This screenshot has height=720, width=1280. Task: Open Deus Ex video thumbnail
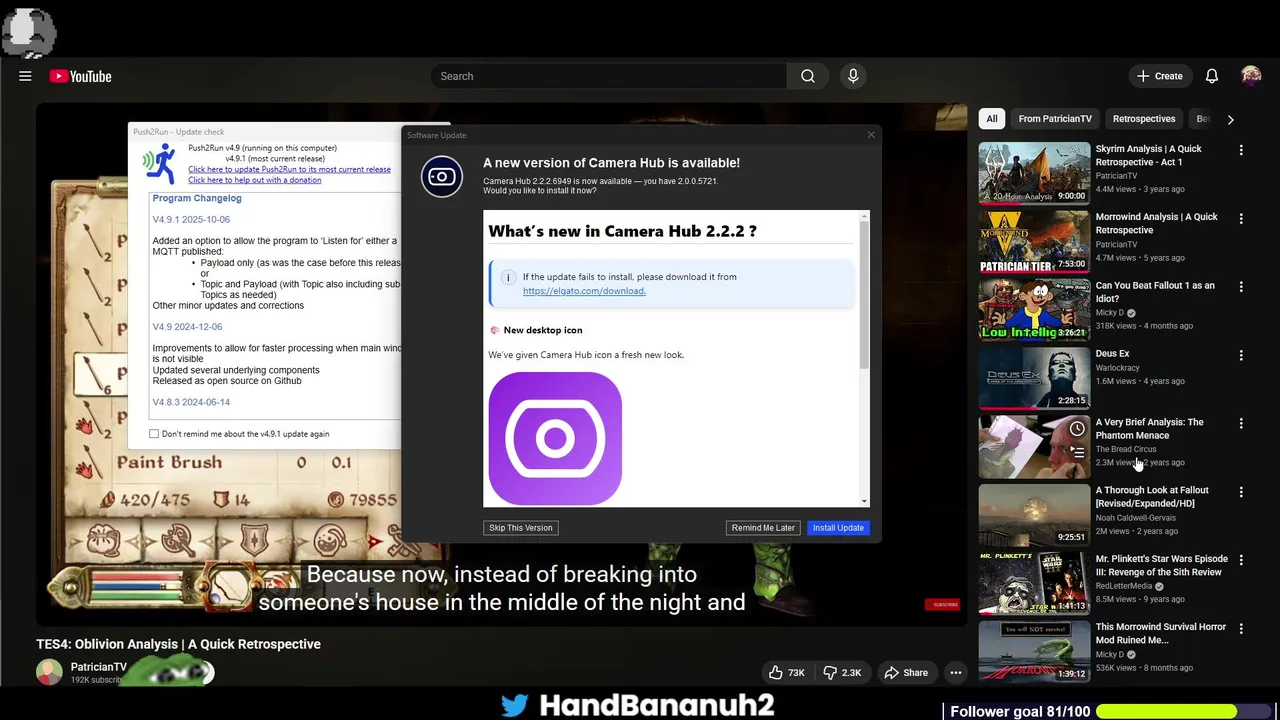pos(1034,378)
